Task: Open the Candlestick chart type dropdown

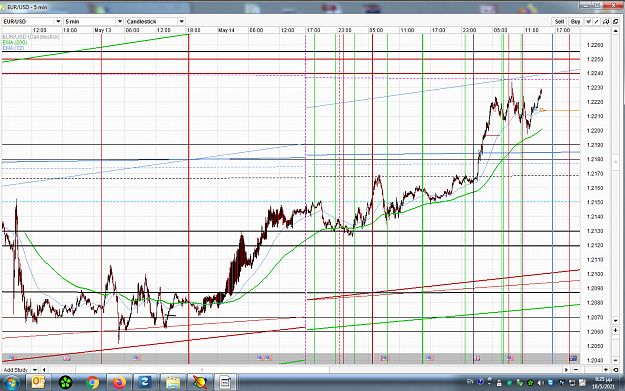Action: (x=155, y=22)
